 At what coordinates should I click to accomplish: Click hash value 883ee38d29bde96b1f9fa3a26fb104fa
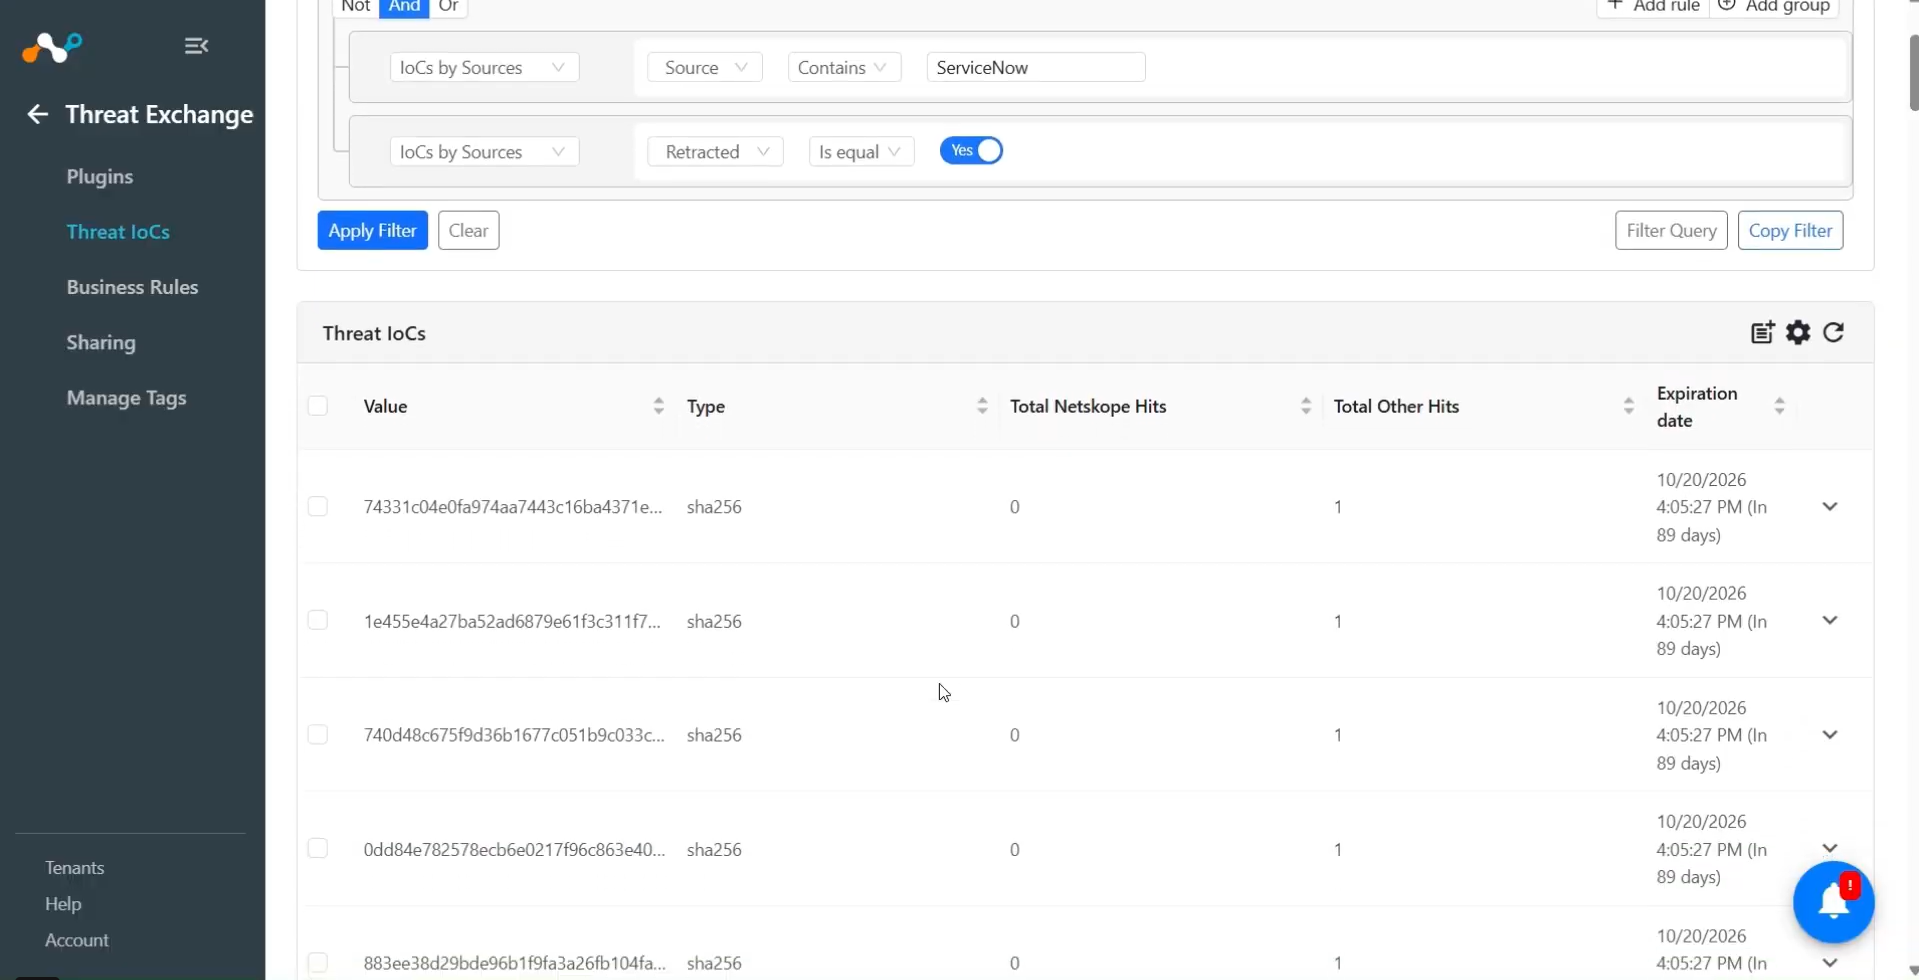coord(514,963)
